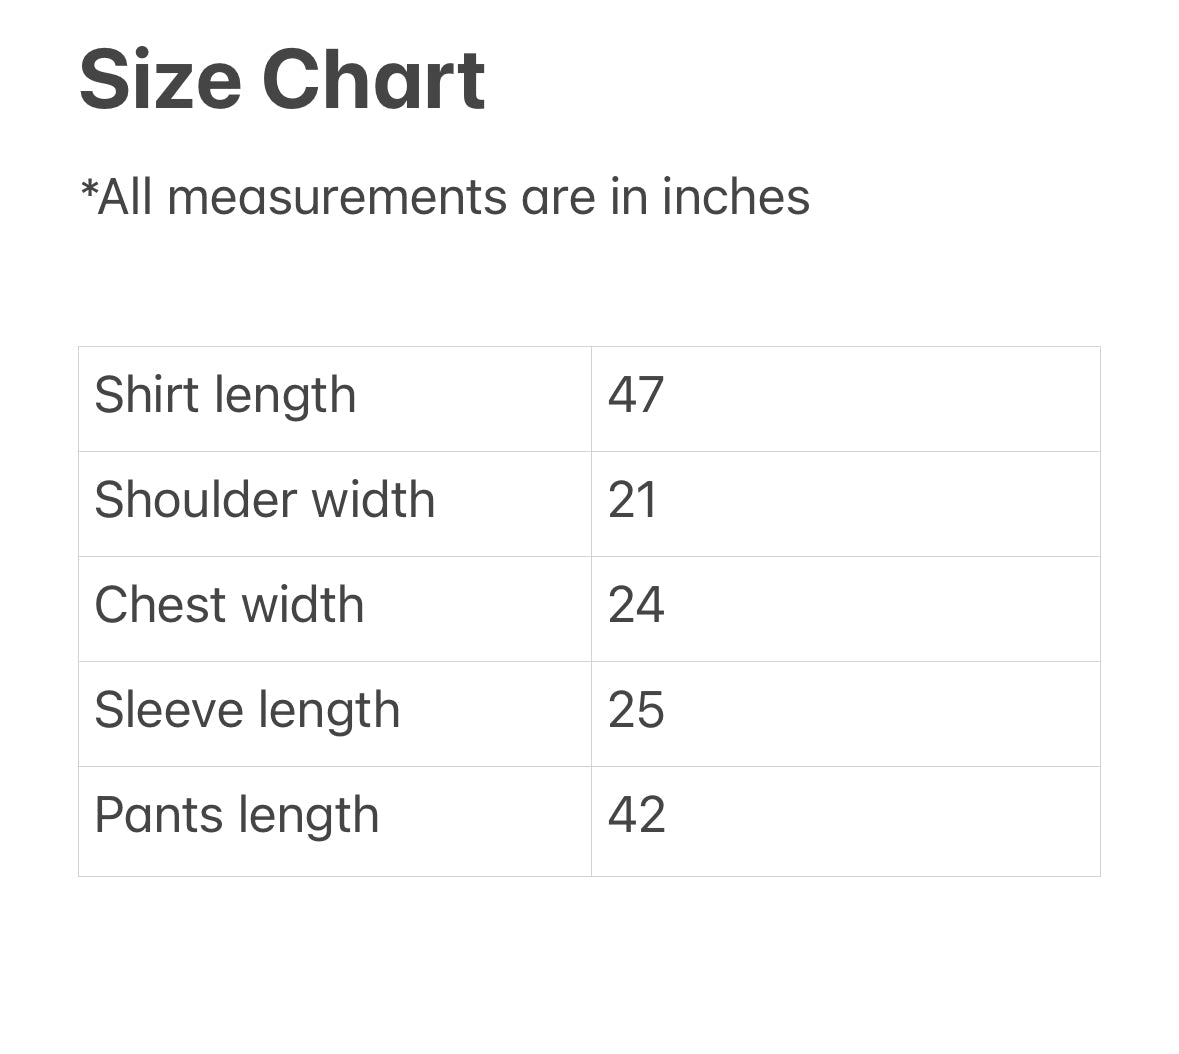This screenshot has width=1179, height=1054.
Task: Click the "All measurements are in inches" note
Action: [445, 196]
